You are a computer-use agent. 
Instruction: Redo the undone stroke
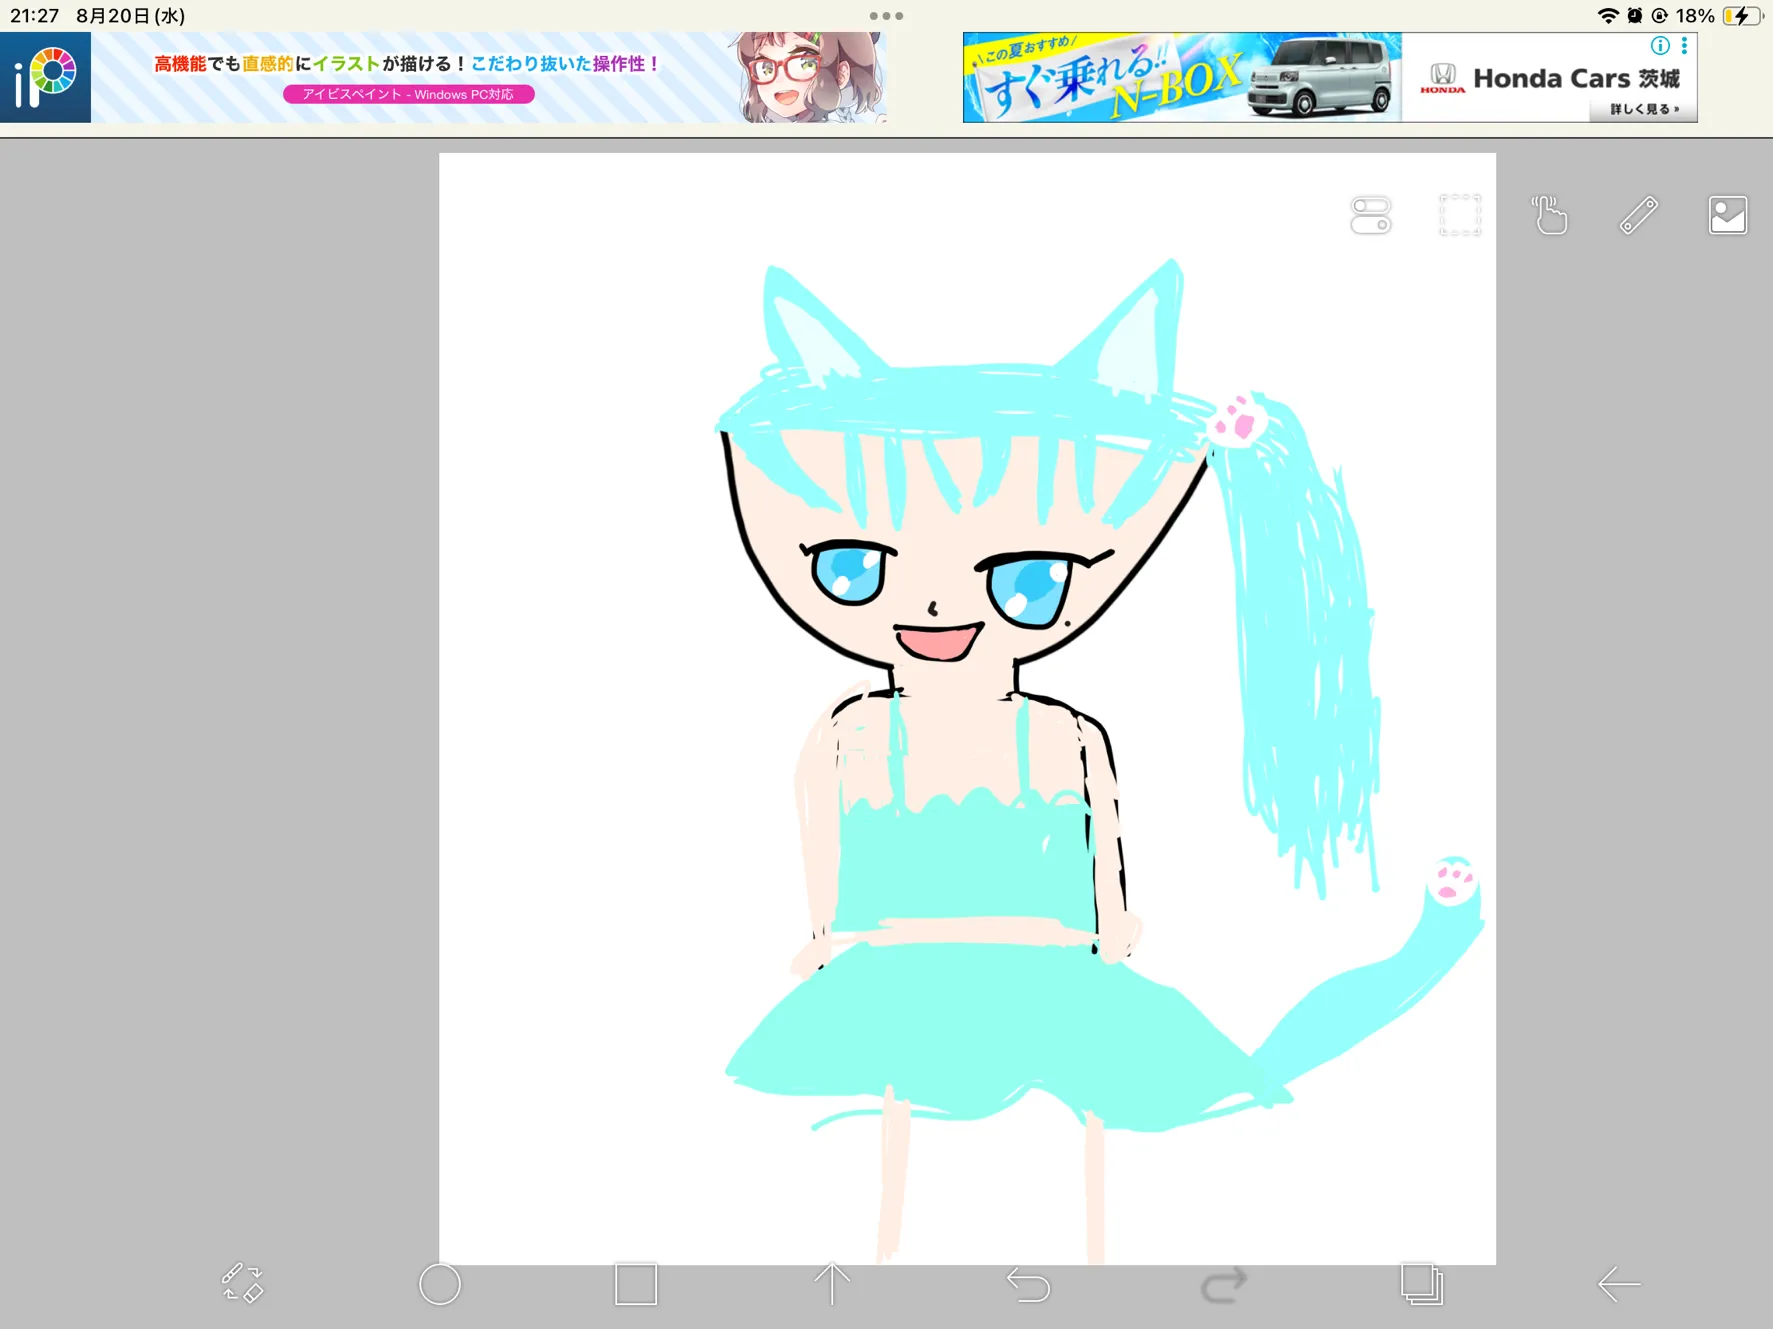coord(1224,1284)
